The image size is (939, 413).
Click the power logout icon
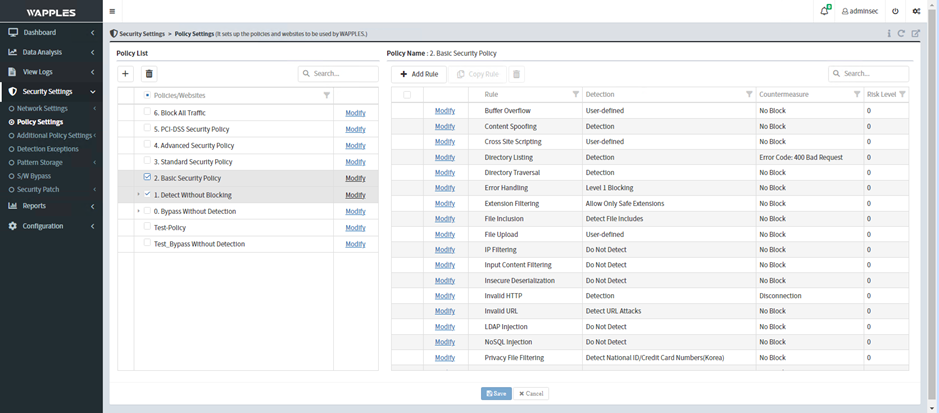pos(895,11)
